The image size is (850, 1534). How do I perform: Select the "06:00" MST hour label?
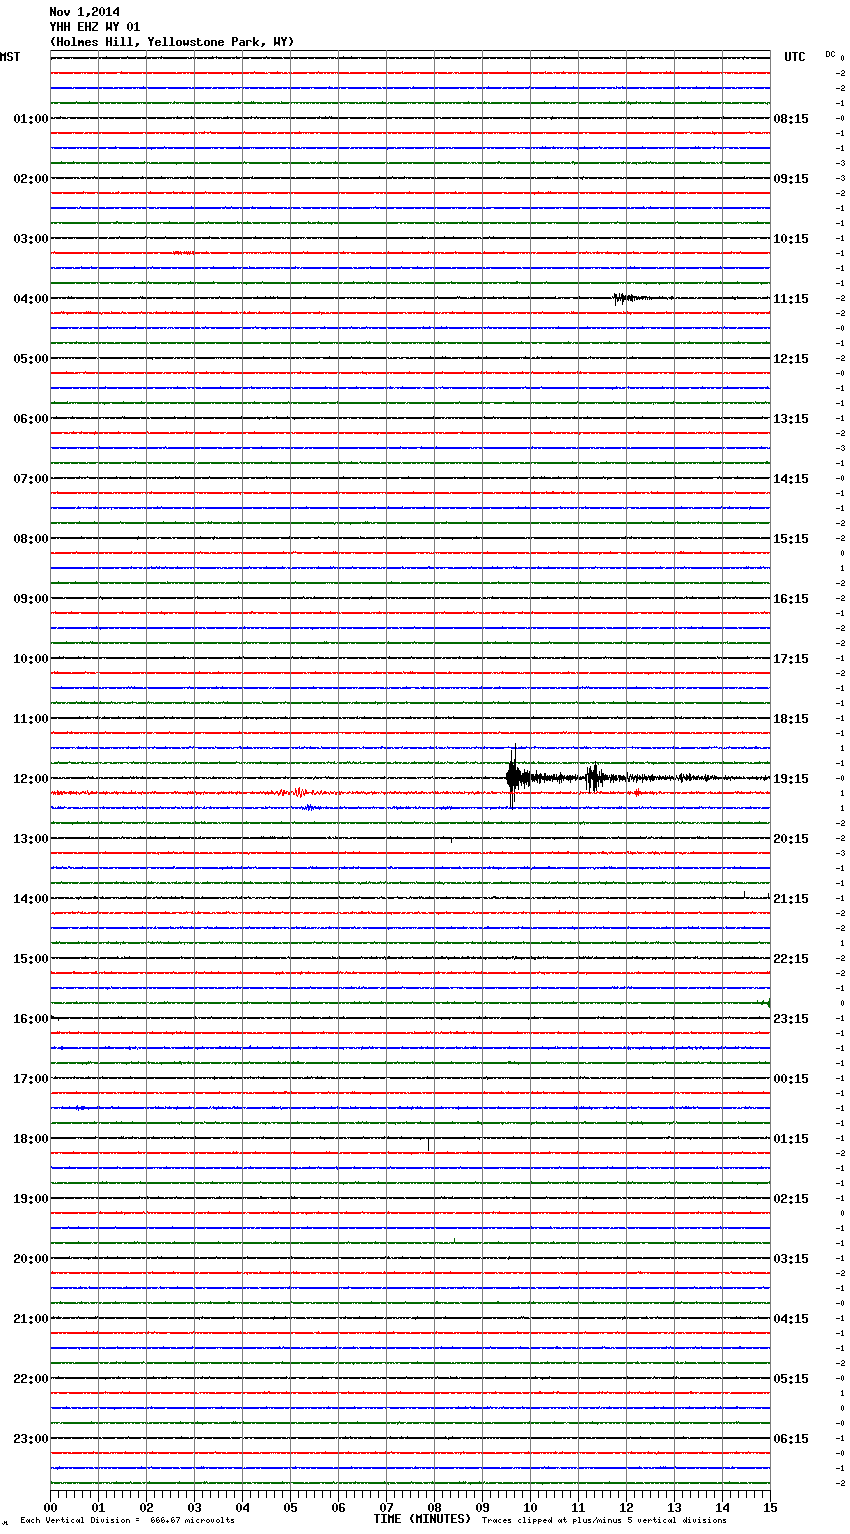pyautogui.click(x=31, y=419)
